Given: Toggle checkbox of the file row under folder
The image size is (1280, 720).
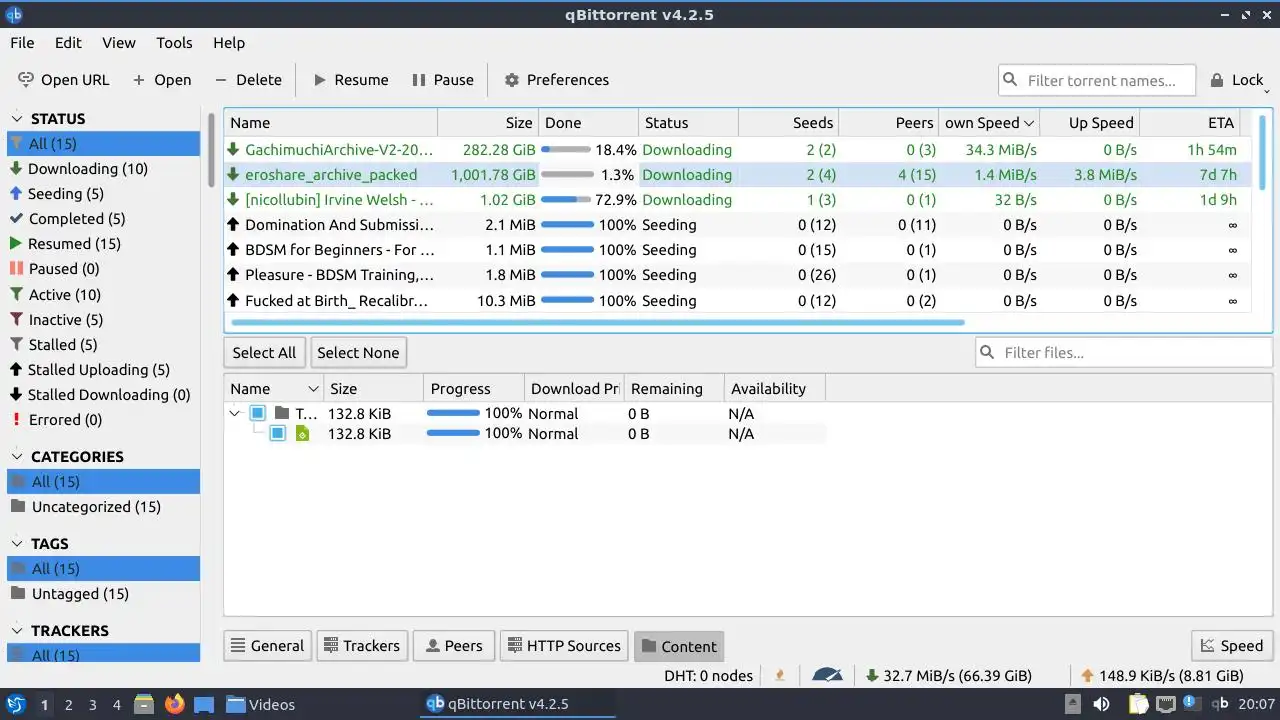Looking at the screenshot, I should [x=277, y=433].
